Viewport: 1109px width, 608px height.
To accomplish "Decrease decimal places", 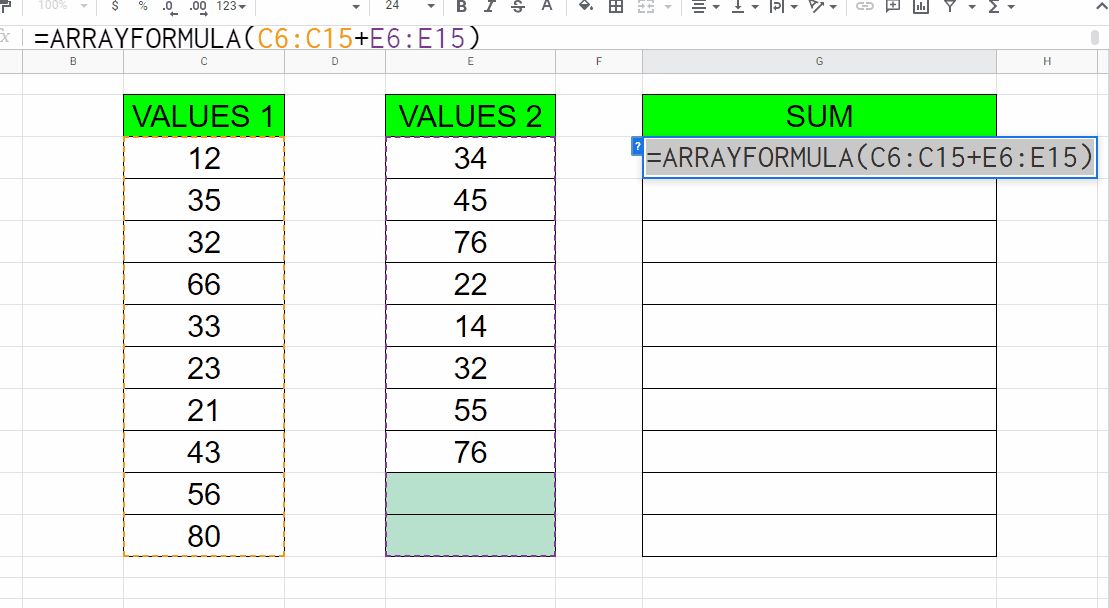I will pyautogui.click(x=170, y=7).
